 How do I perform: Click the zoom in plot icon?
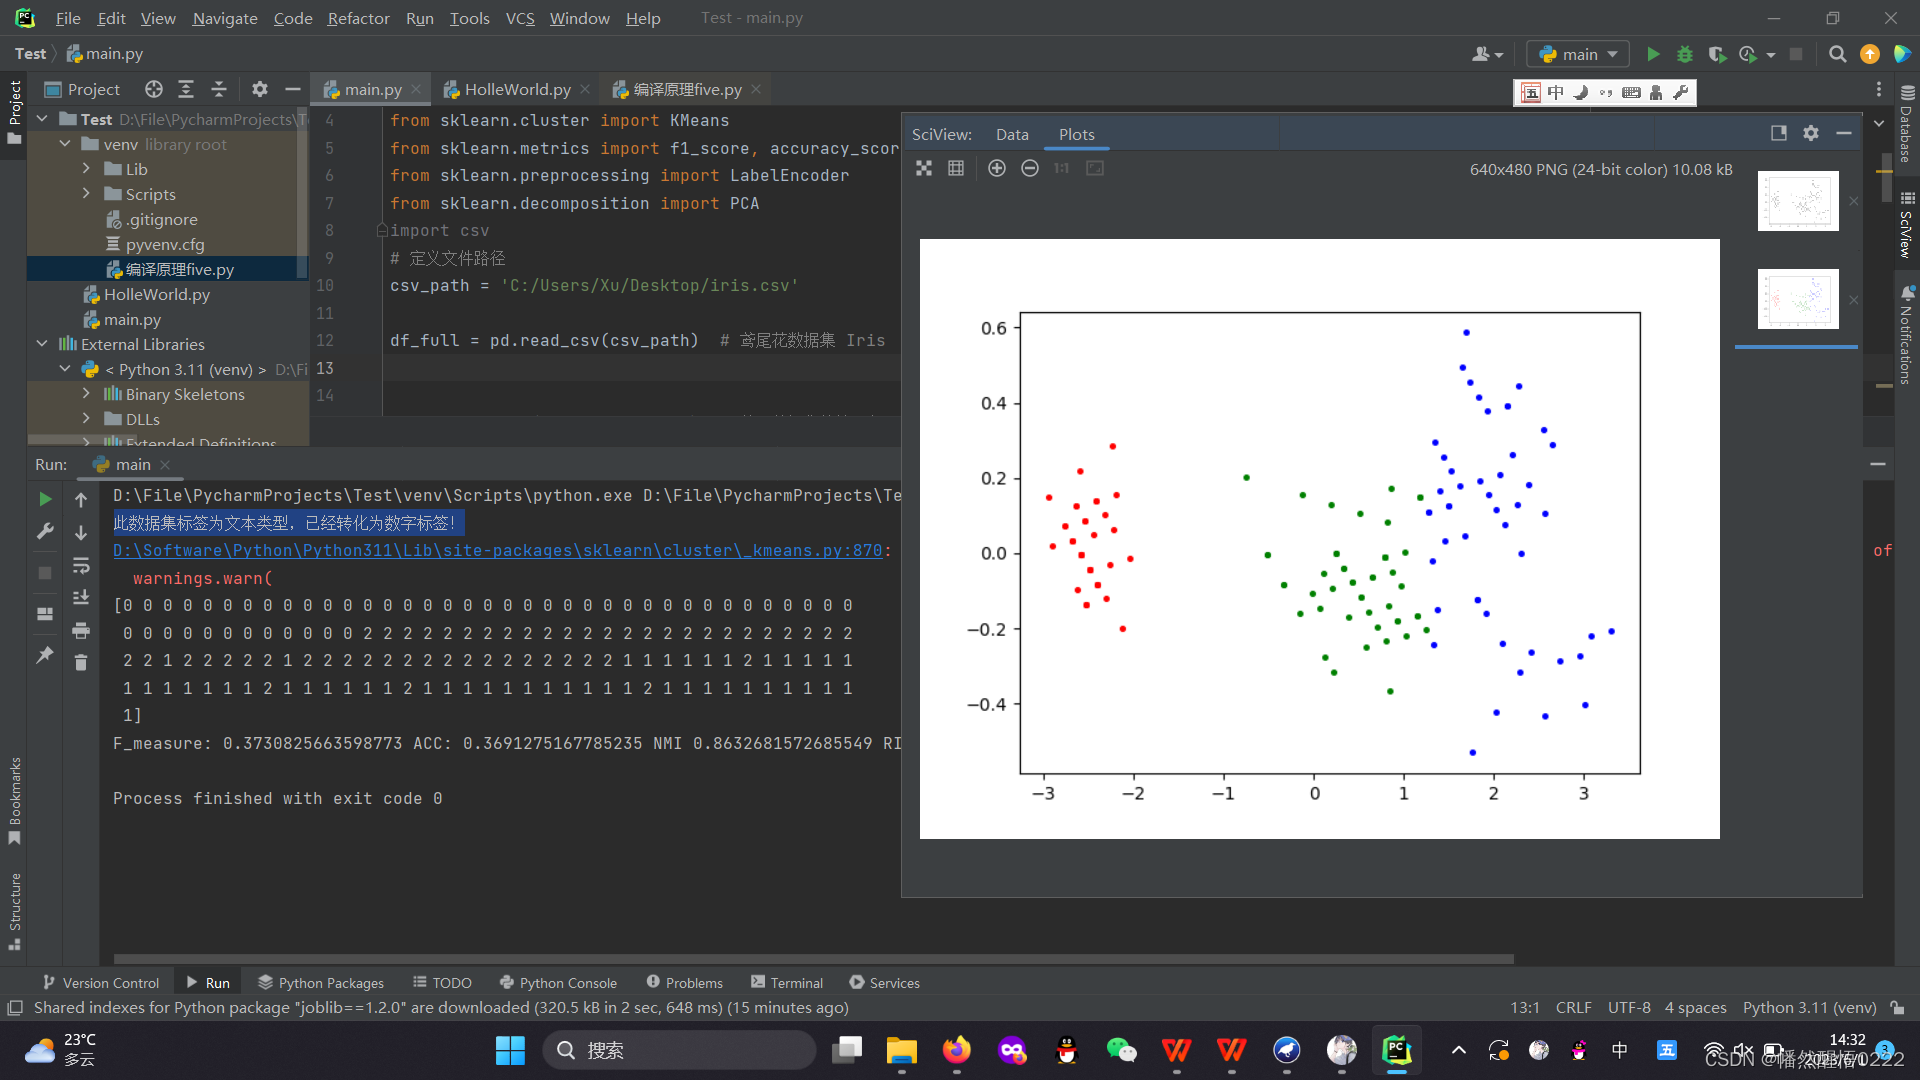996,168
